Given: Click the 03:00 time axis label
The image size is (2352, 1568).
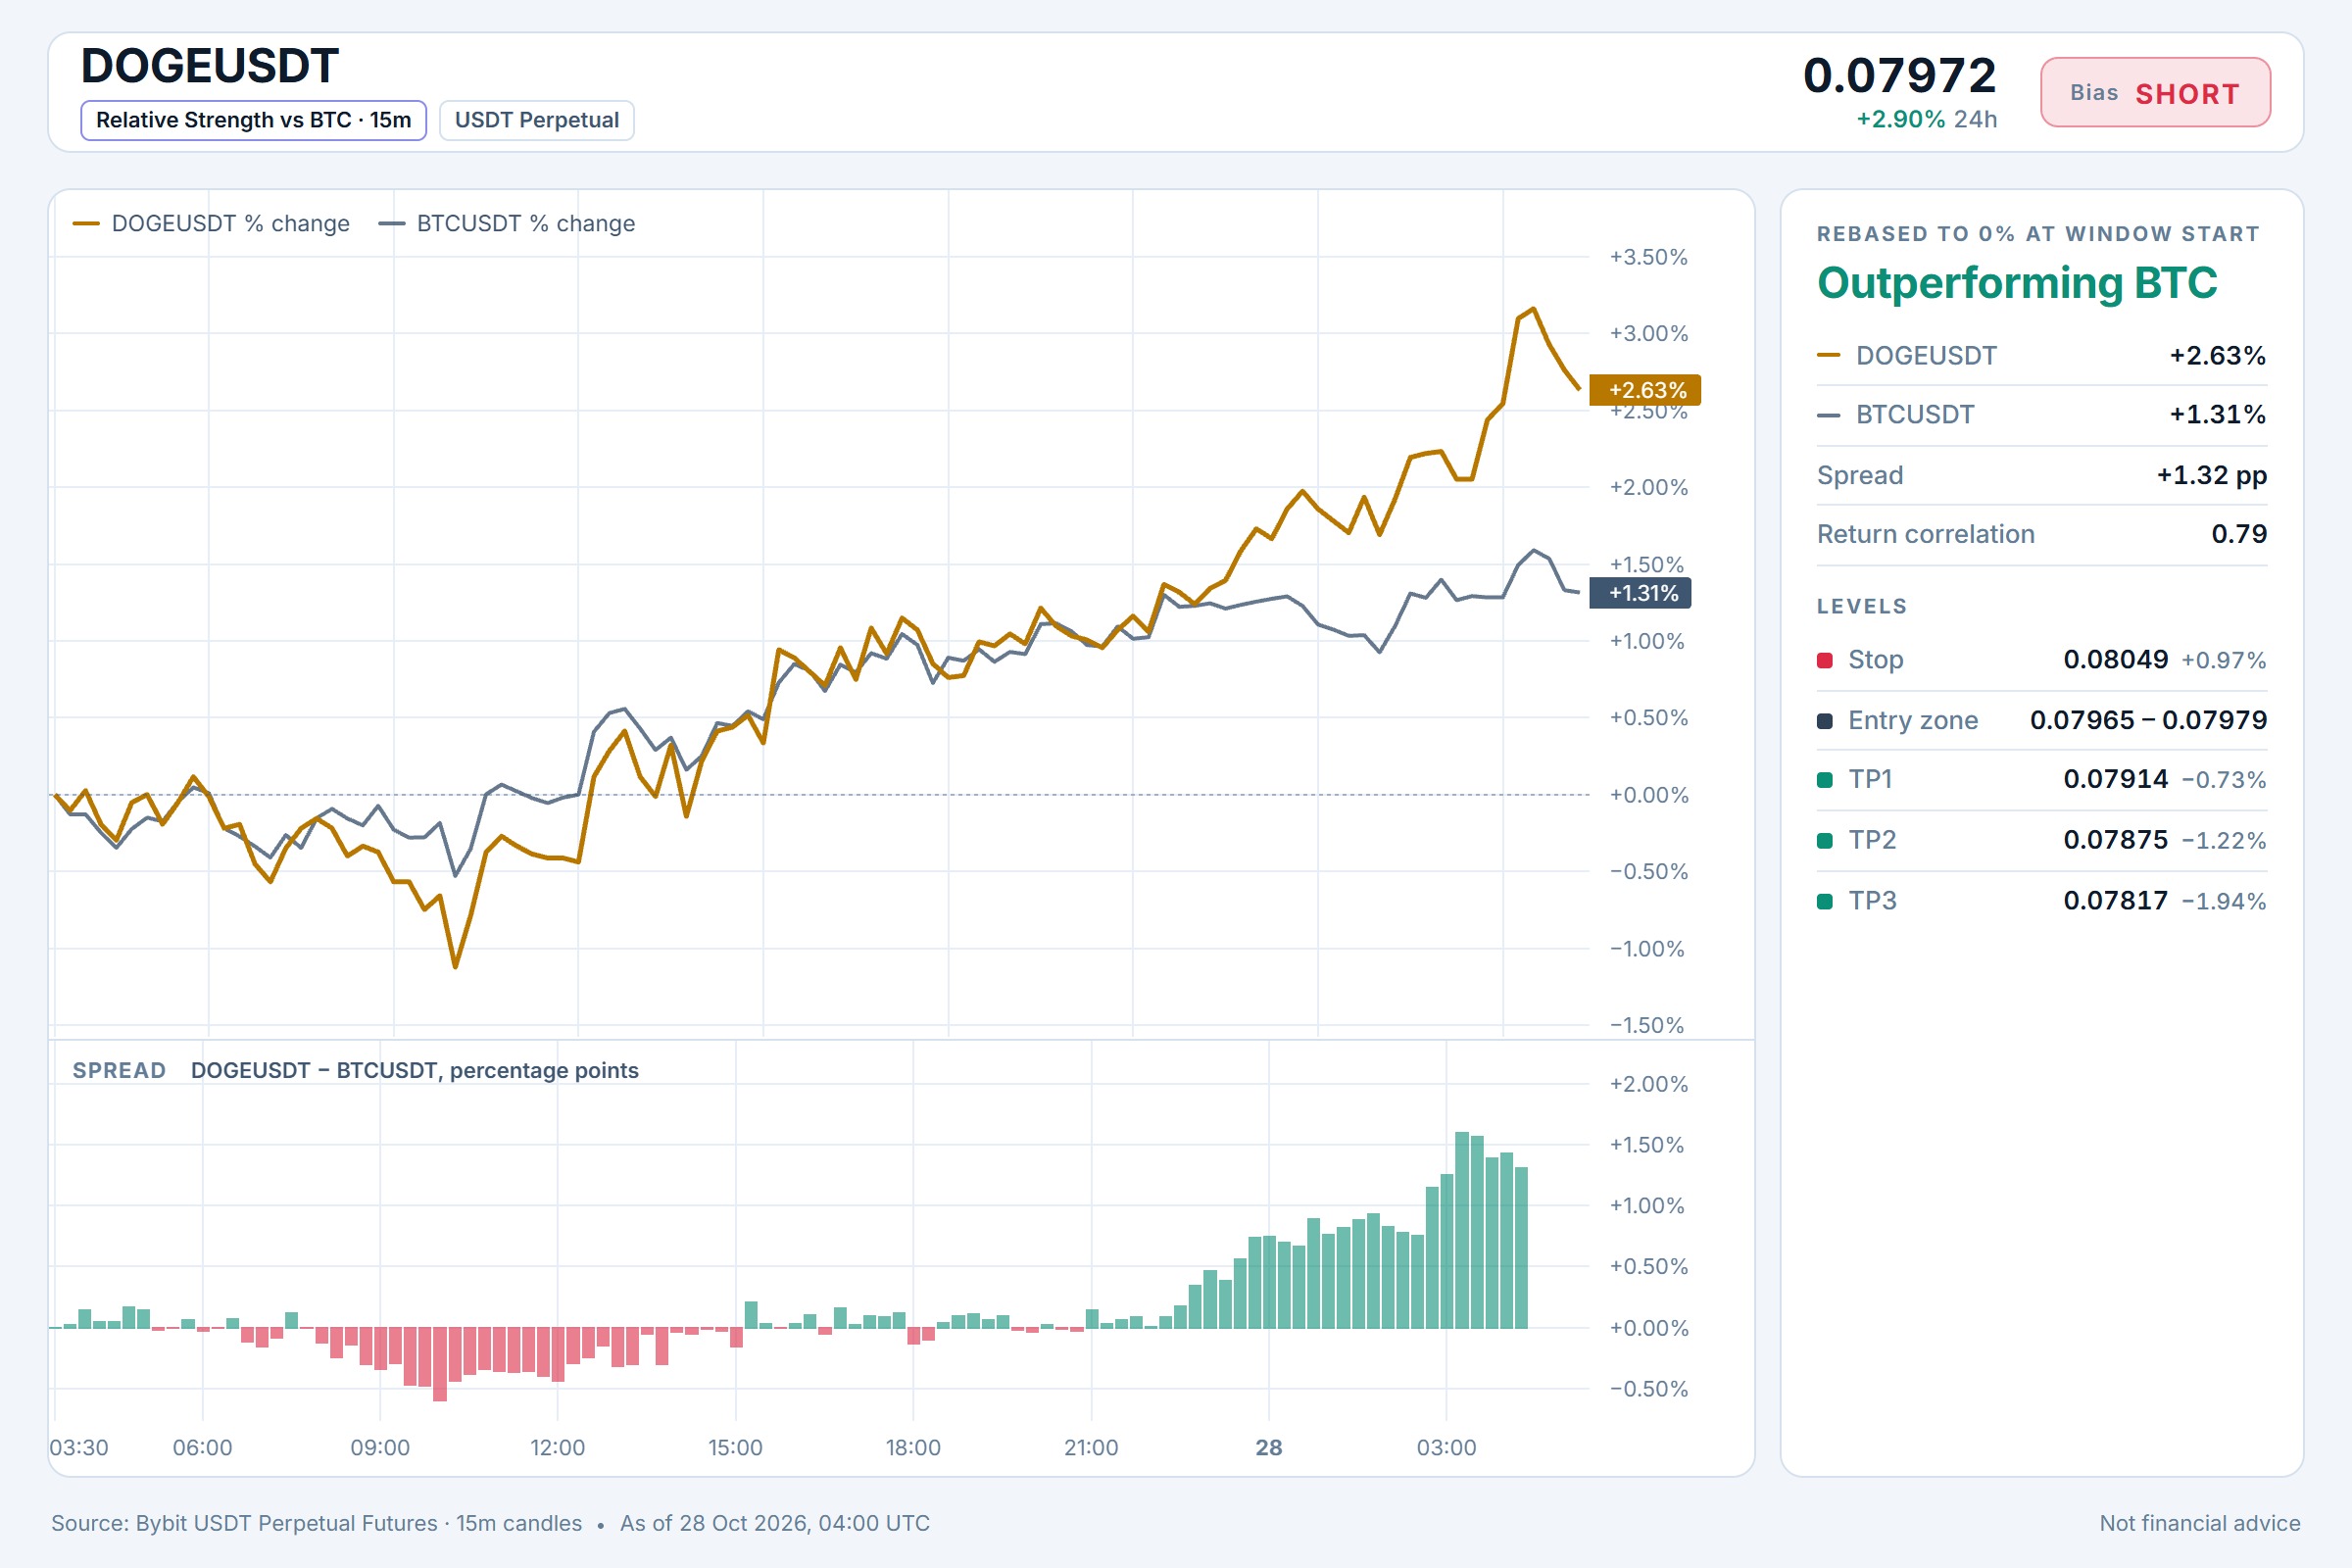Looking at the screenshot, I should pyautogui.click(x=1446, y=1448).
